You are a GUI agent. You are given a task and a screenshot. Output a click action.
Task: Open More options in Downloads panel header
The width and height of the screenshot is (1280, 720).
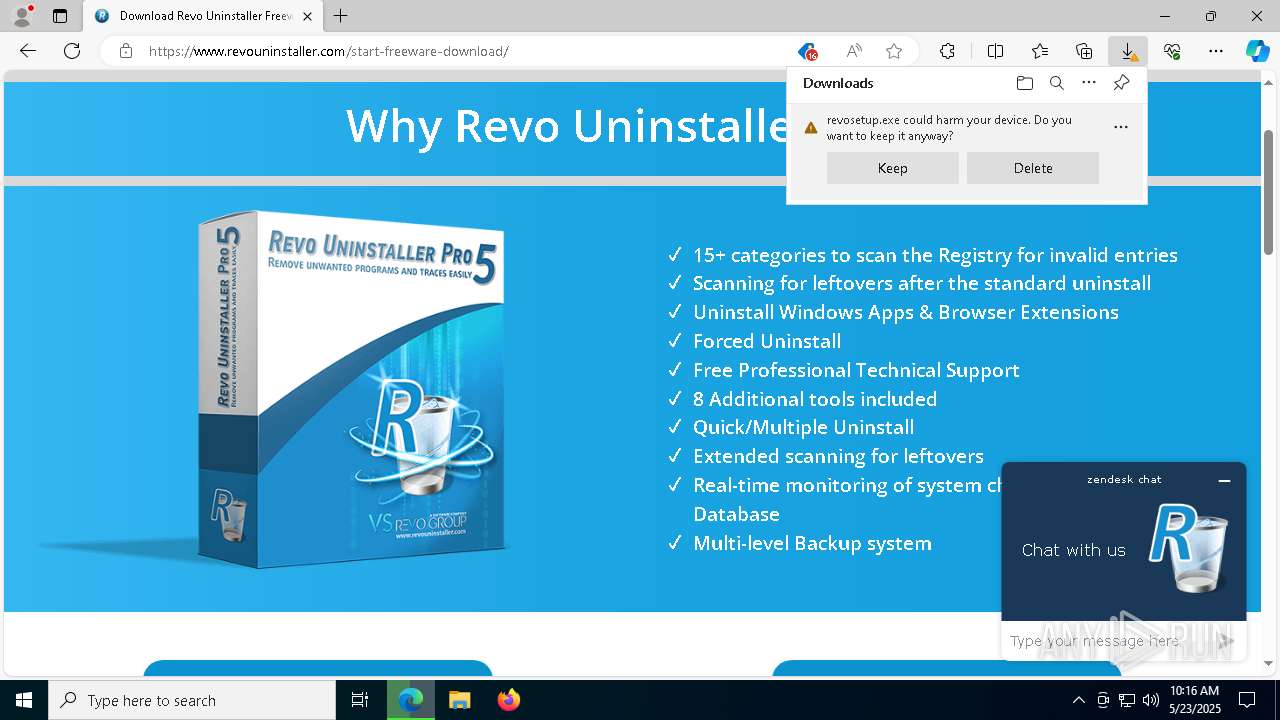(1089, 83)
